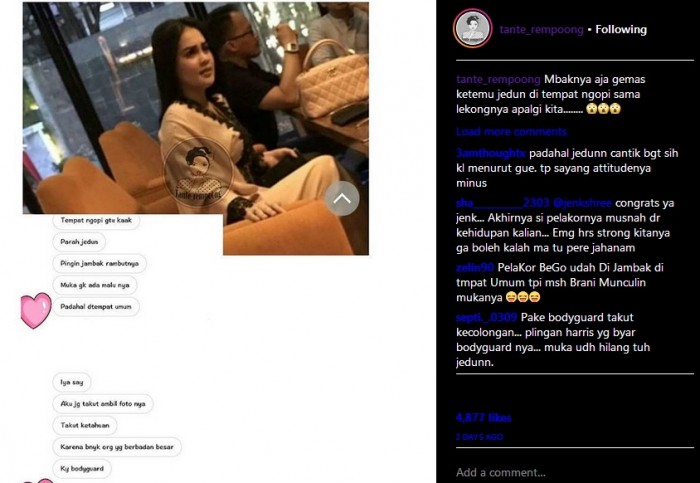Click the caption author tante_rempoong name

[498, 79]
